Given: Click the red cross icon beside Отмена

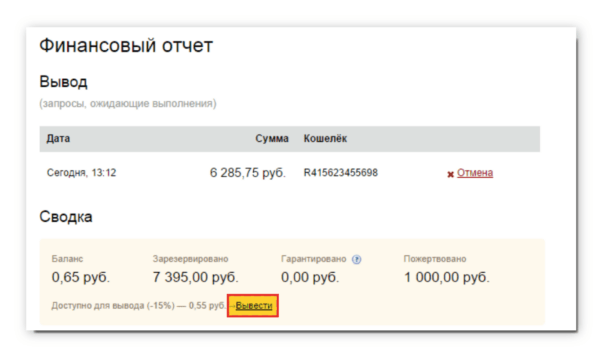Looking at the screenshot, I should [x=450, y=174].
